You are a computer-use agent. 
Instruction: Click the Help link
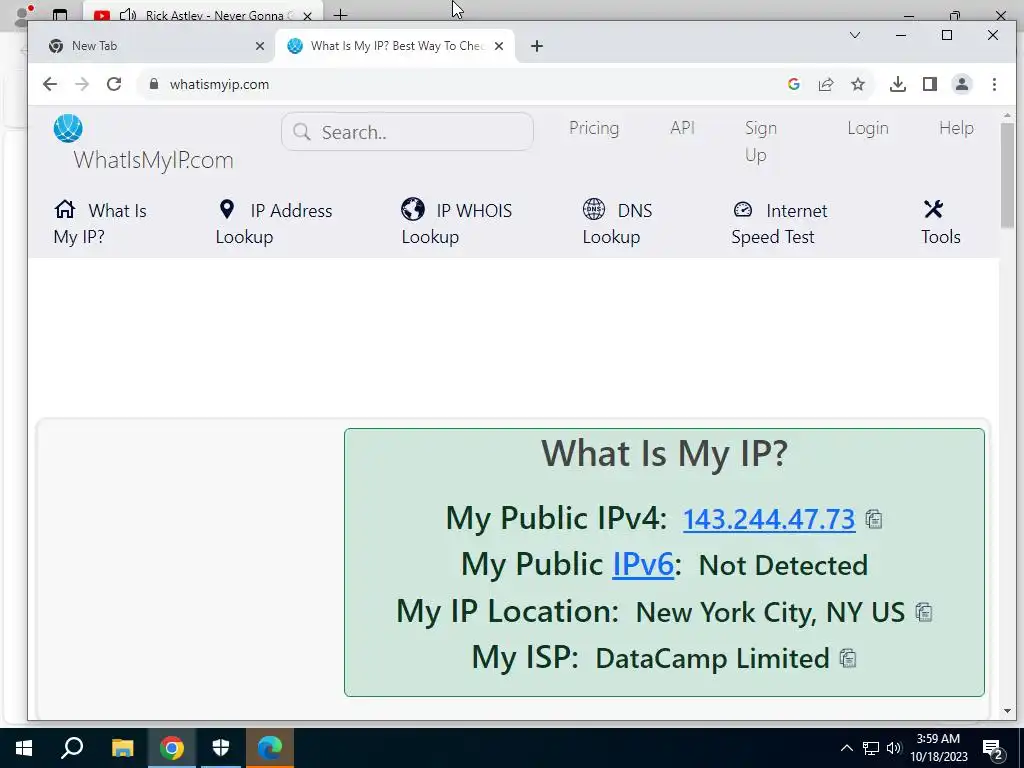956,128
